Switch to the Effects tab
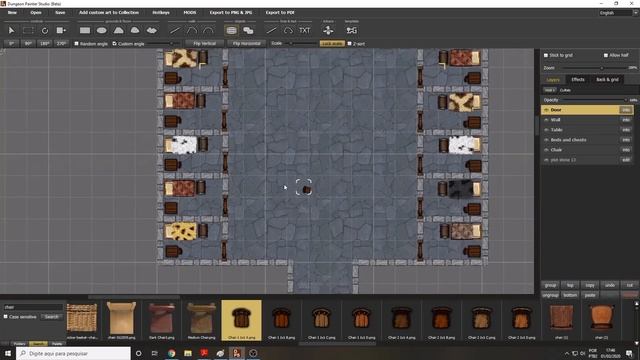Viewport: 640px width, 360px height. click(578, 80)
